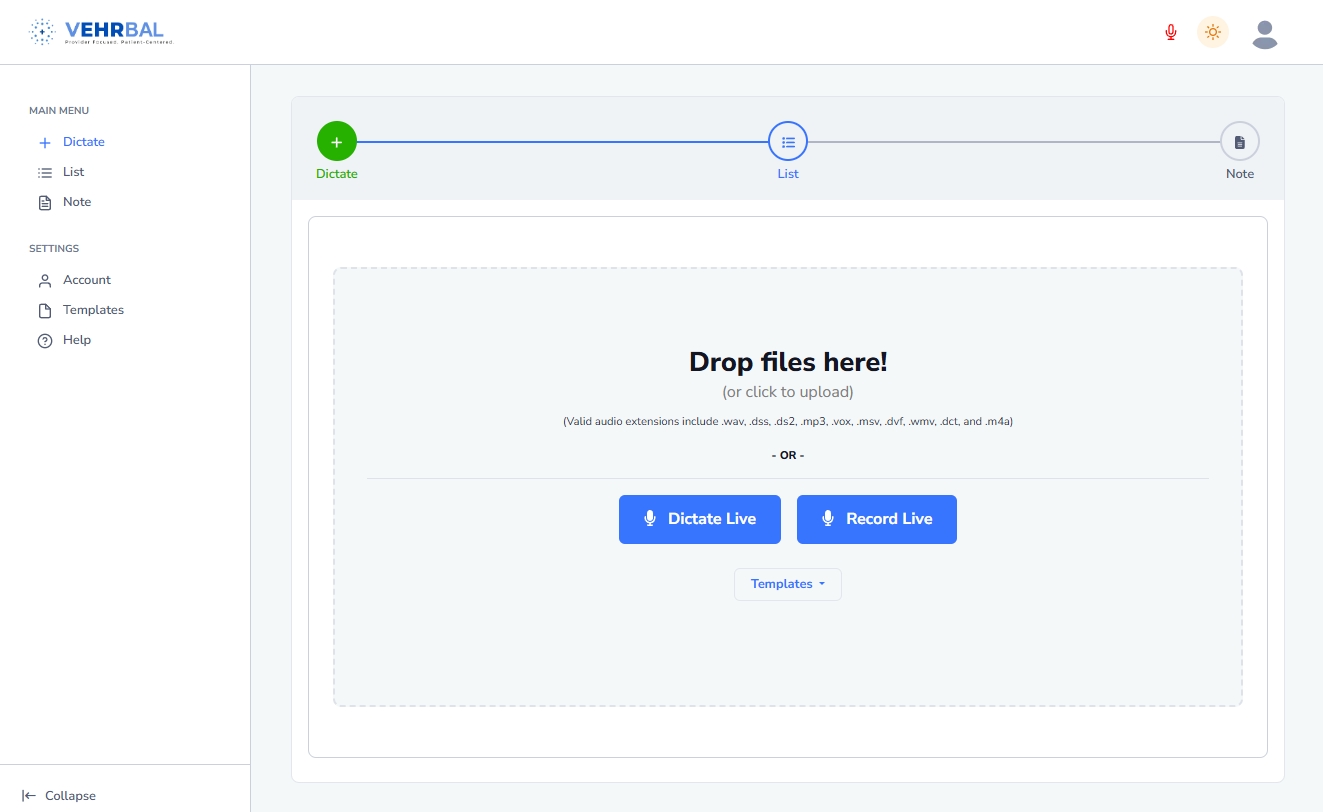The width and height of the screenshot is (1323, 812).
Task: Click the microphone icon on Record Live
Action: 828,518
